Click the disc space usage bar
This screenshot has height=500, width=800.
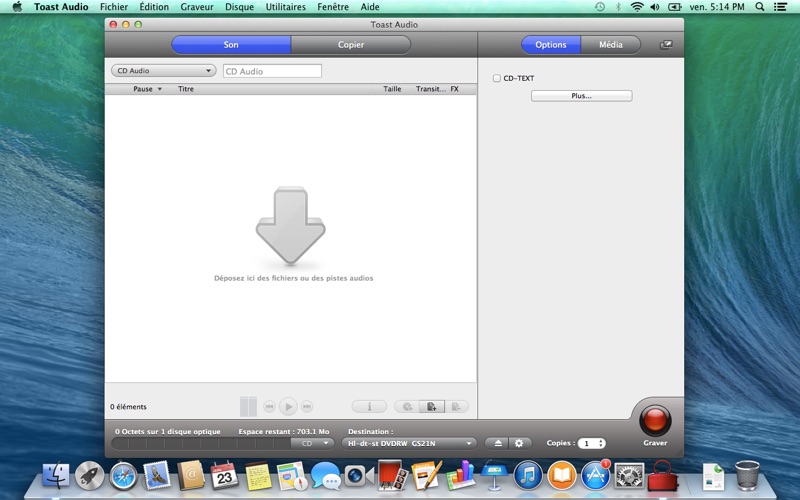201,443
